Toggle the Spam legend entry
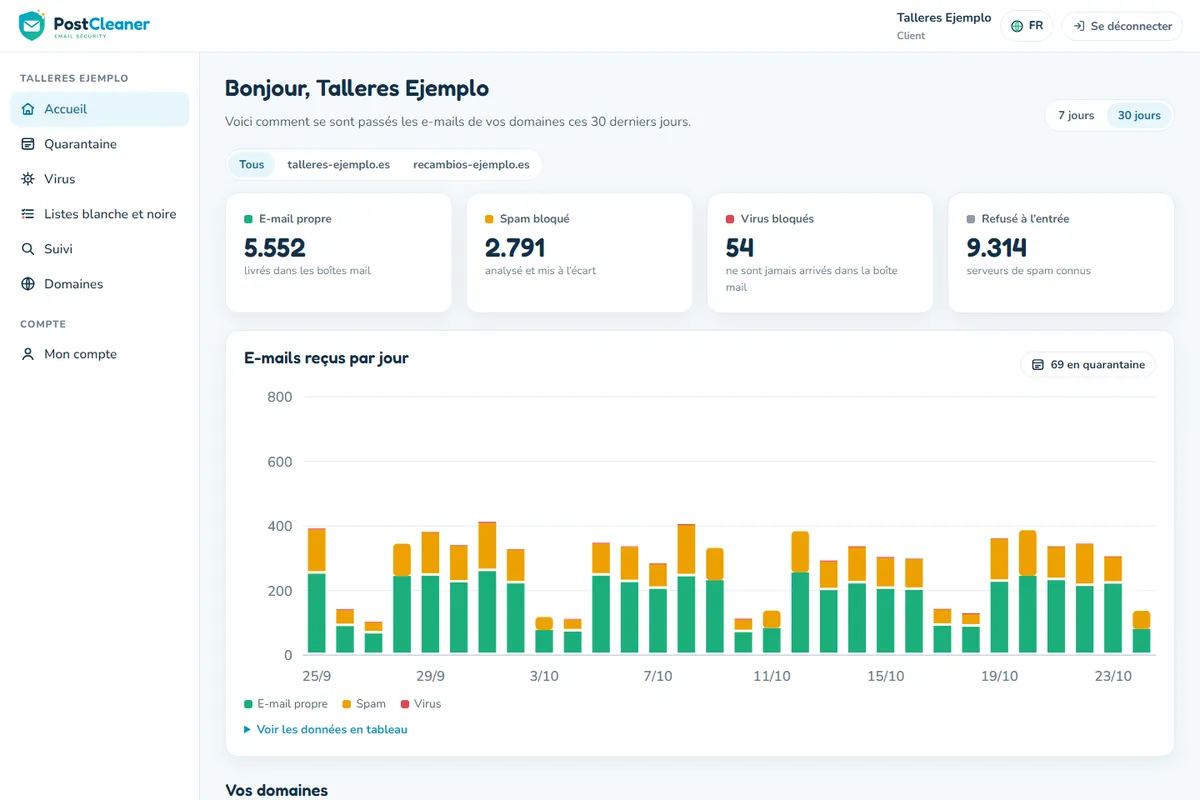 click(364, 704)
